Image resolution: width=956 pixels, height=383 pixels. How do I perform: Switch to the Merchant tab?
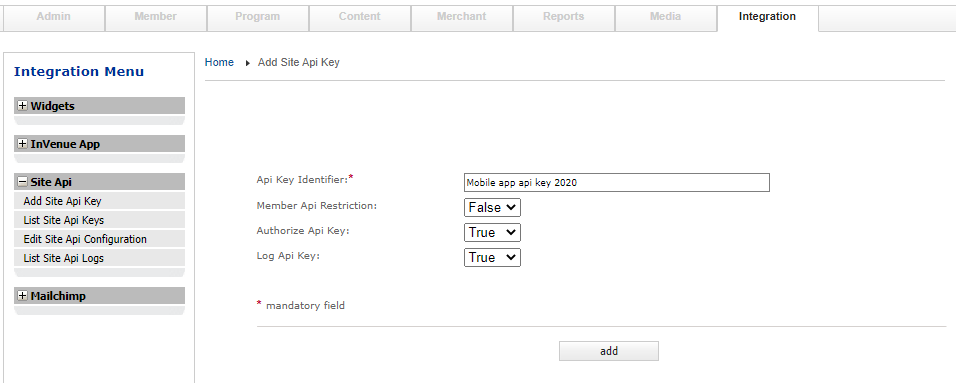[462, 17]
